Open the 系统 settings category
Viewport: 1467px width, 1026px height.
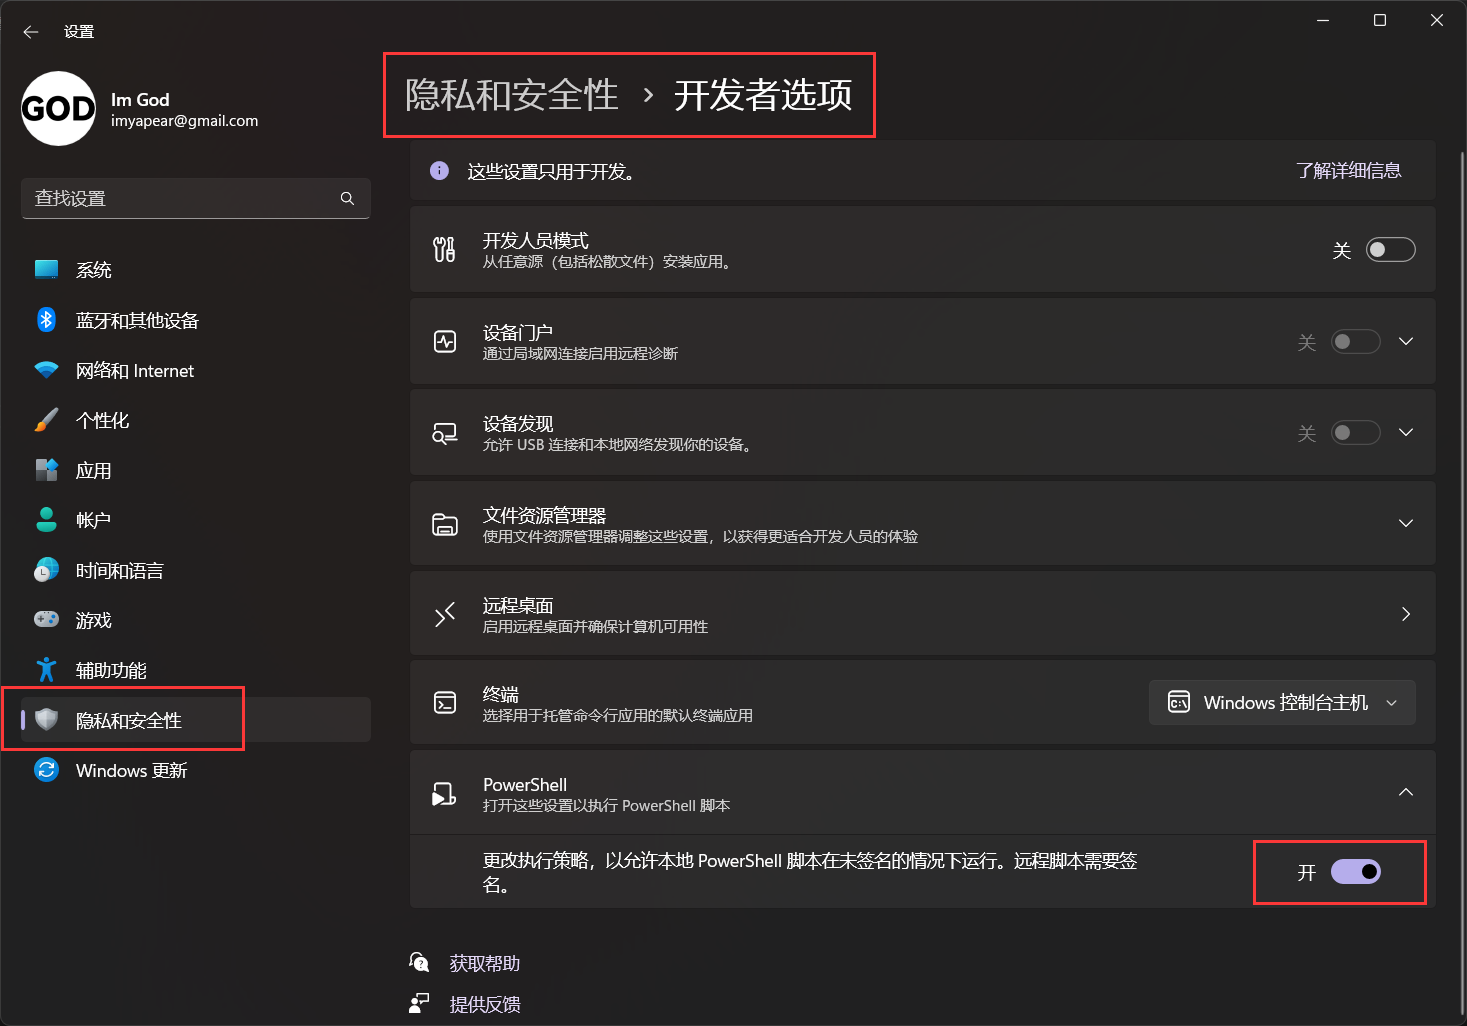[94, 270]
